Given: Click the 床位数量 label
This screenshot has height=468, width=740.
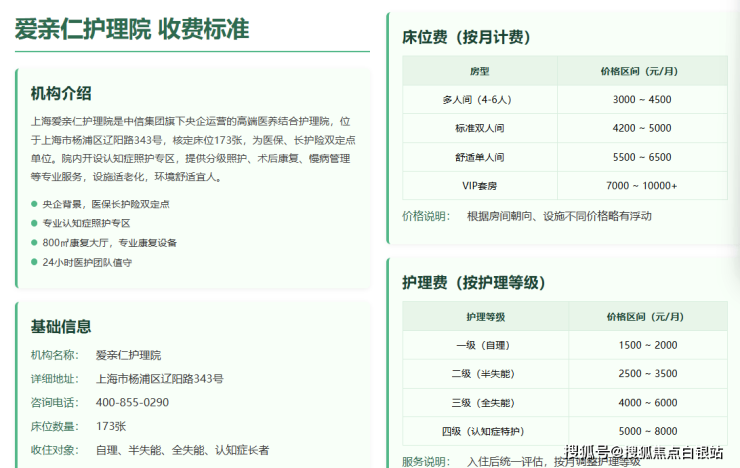Looking at the screenshot, I should [55, 426].
